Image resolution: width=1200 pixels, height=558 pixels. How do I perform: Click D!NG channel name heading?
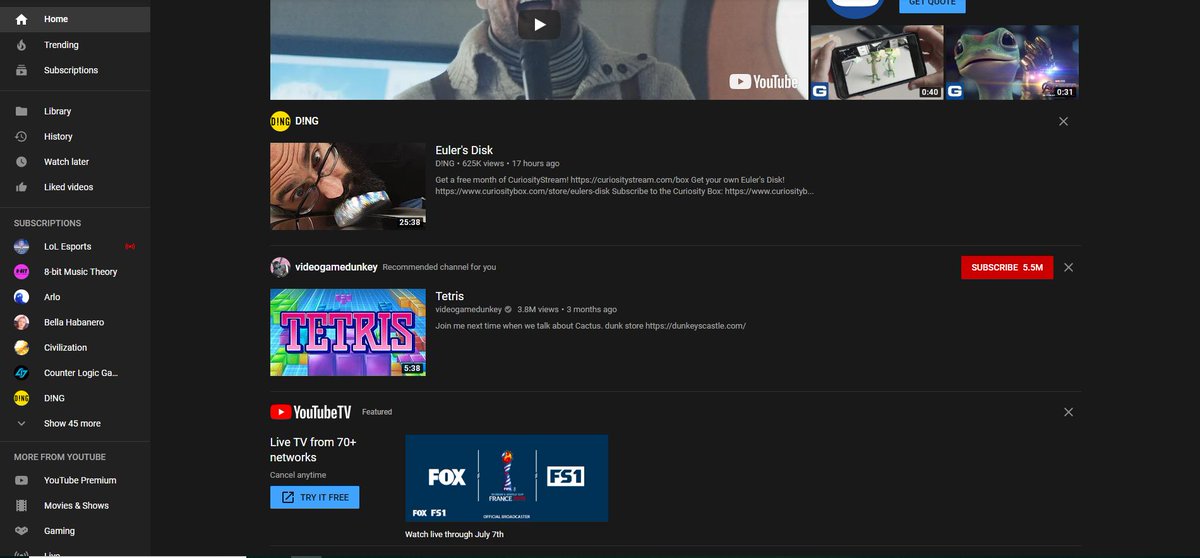(x=307, y=121)
